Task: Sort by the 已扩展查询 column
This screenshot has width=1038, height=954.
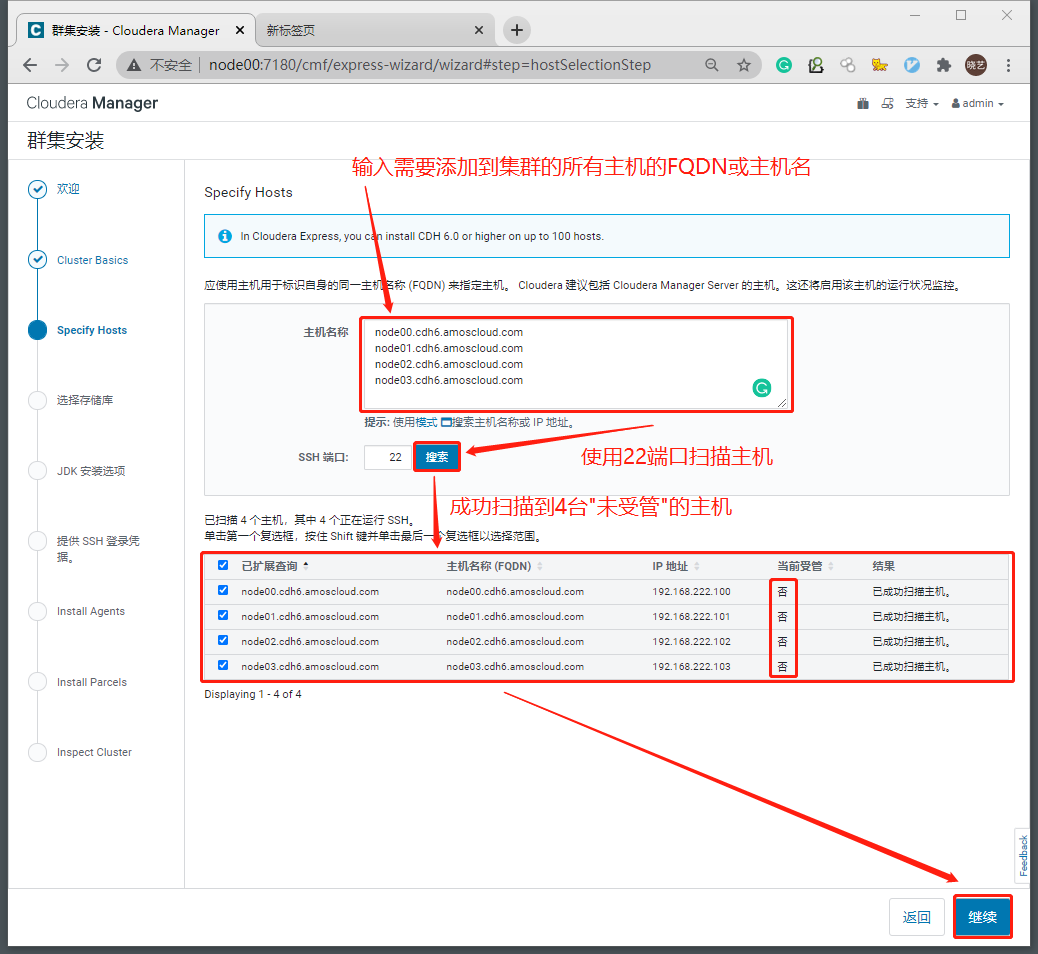Action: point(275,566)
